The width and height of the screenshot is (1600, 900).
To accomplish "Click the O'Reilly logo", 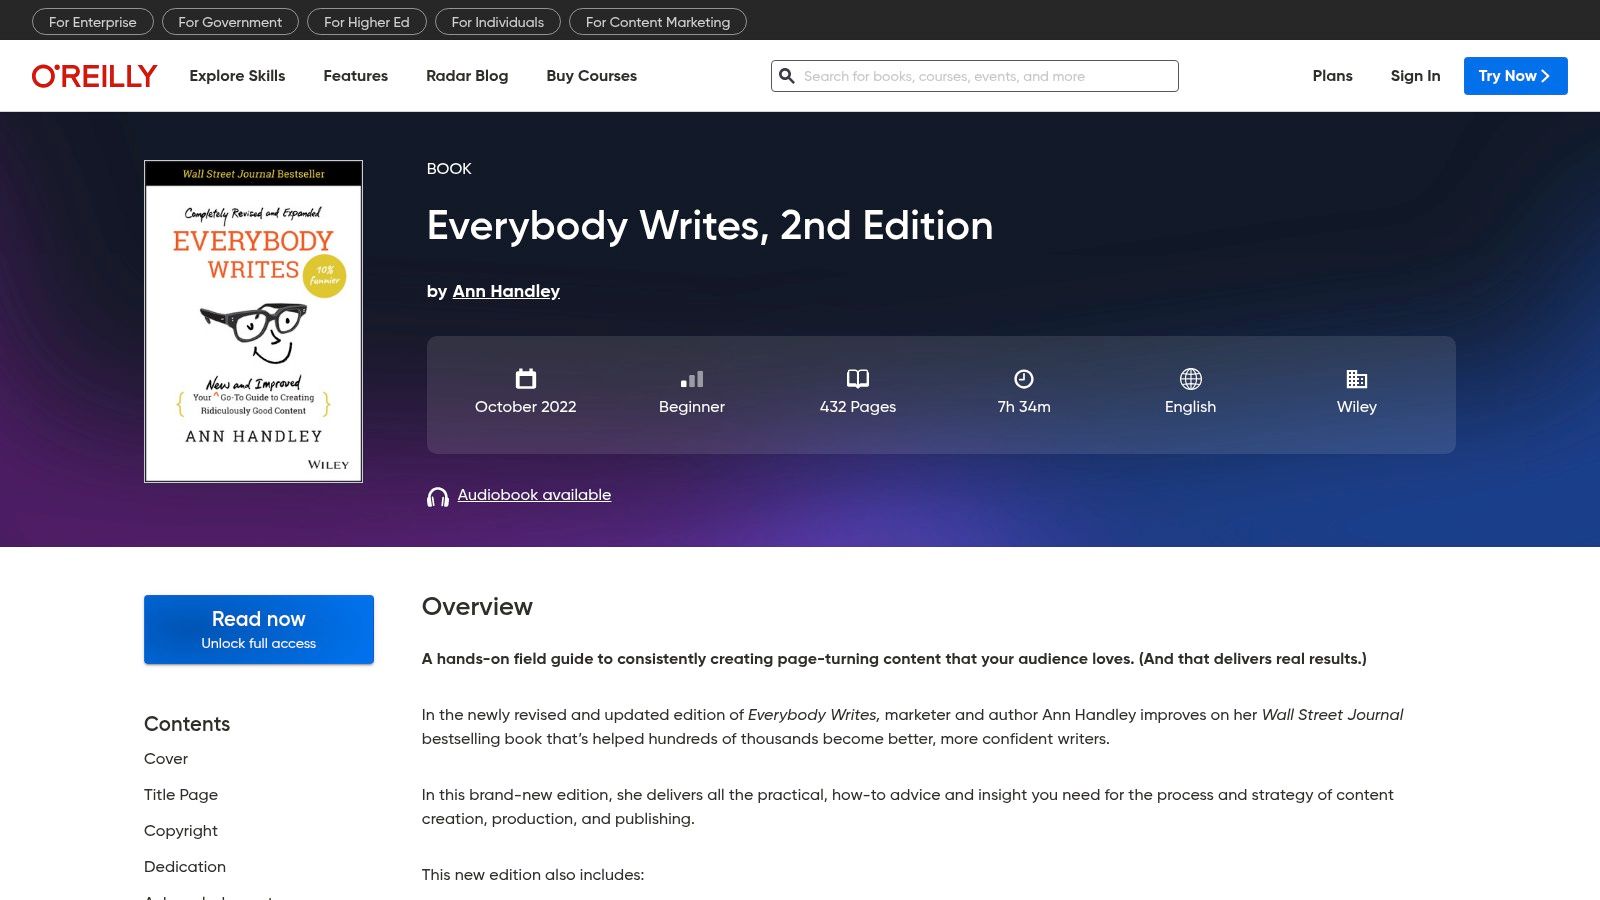I will click(94, 76).
